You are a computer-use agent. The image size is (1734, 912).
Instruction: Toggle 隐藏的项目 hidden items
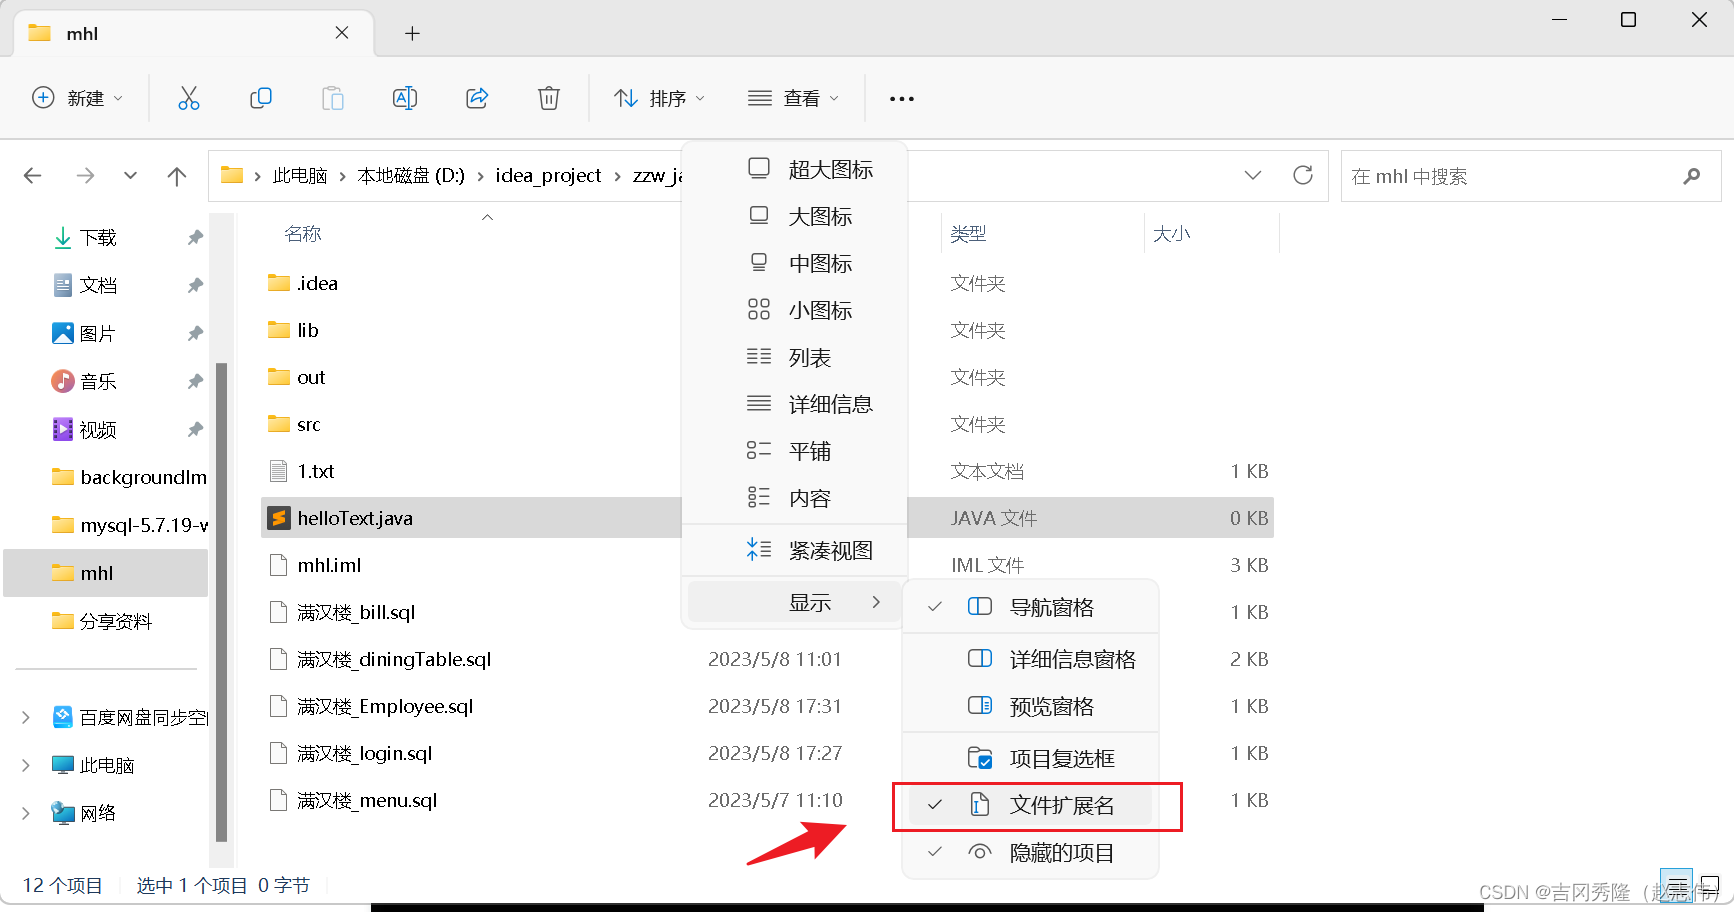coord(1031,853)
